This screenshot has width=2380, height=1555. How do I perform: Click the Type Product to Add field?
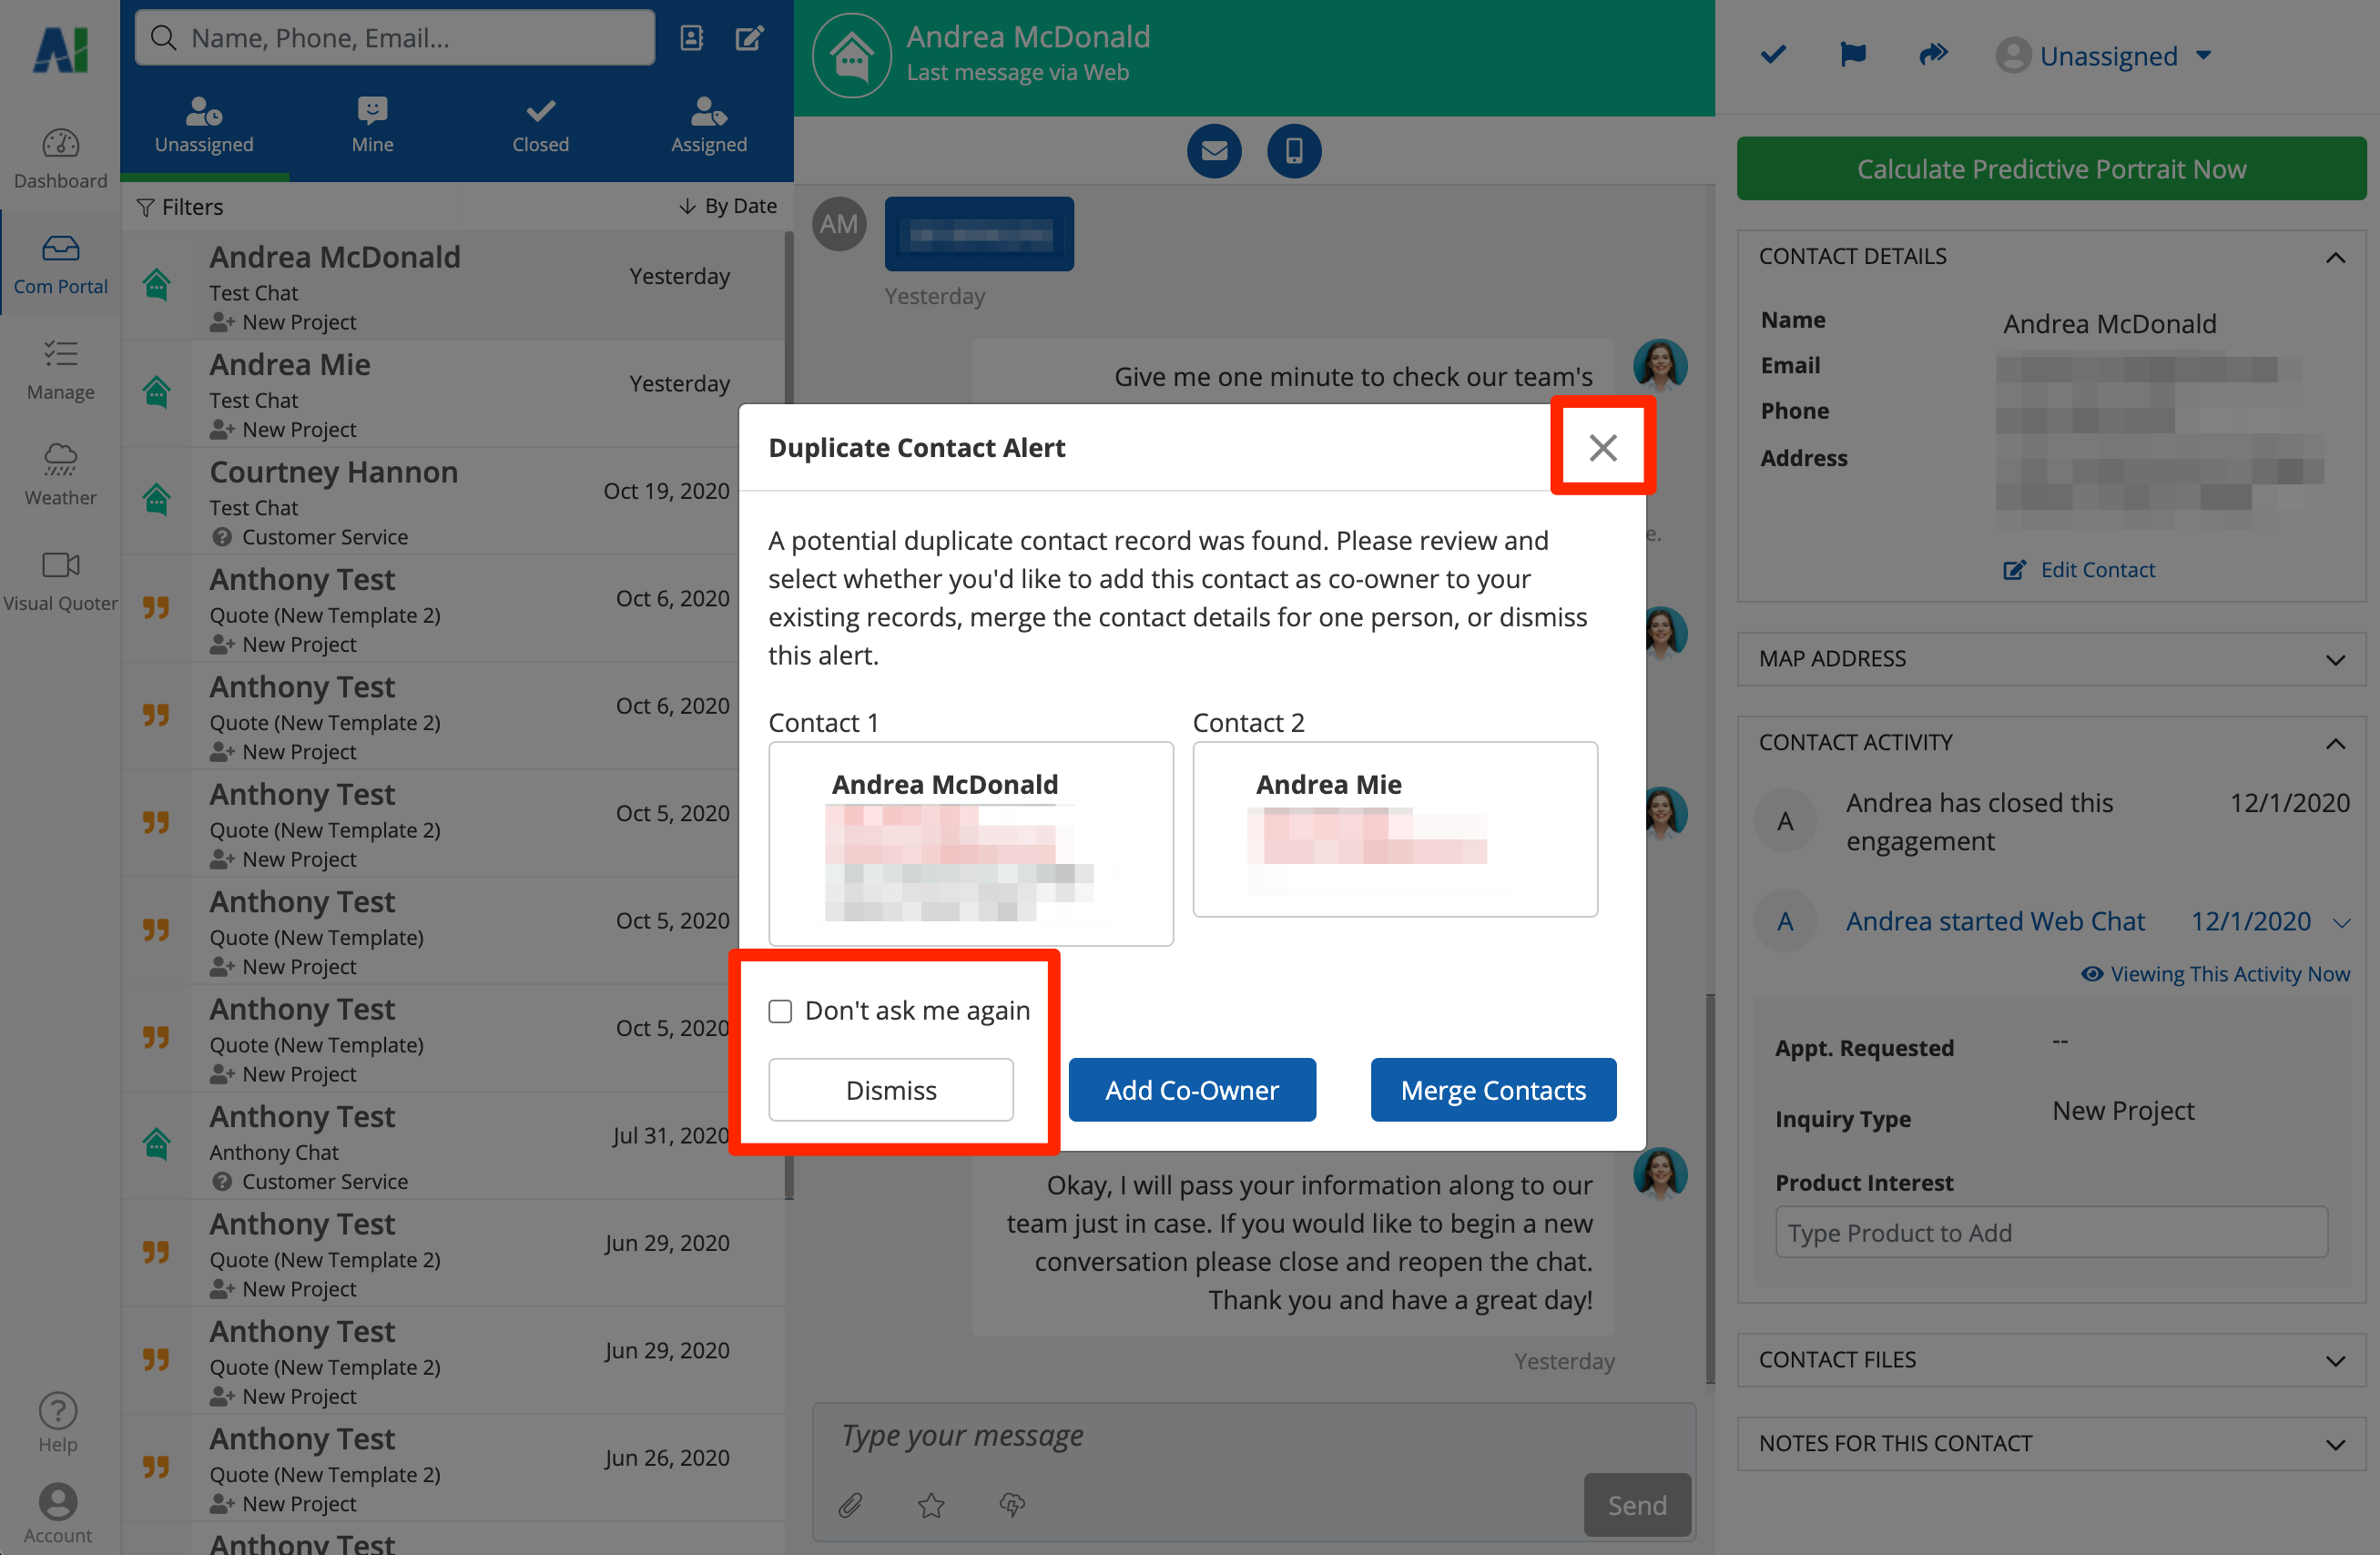point(2050,1233)
